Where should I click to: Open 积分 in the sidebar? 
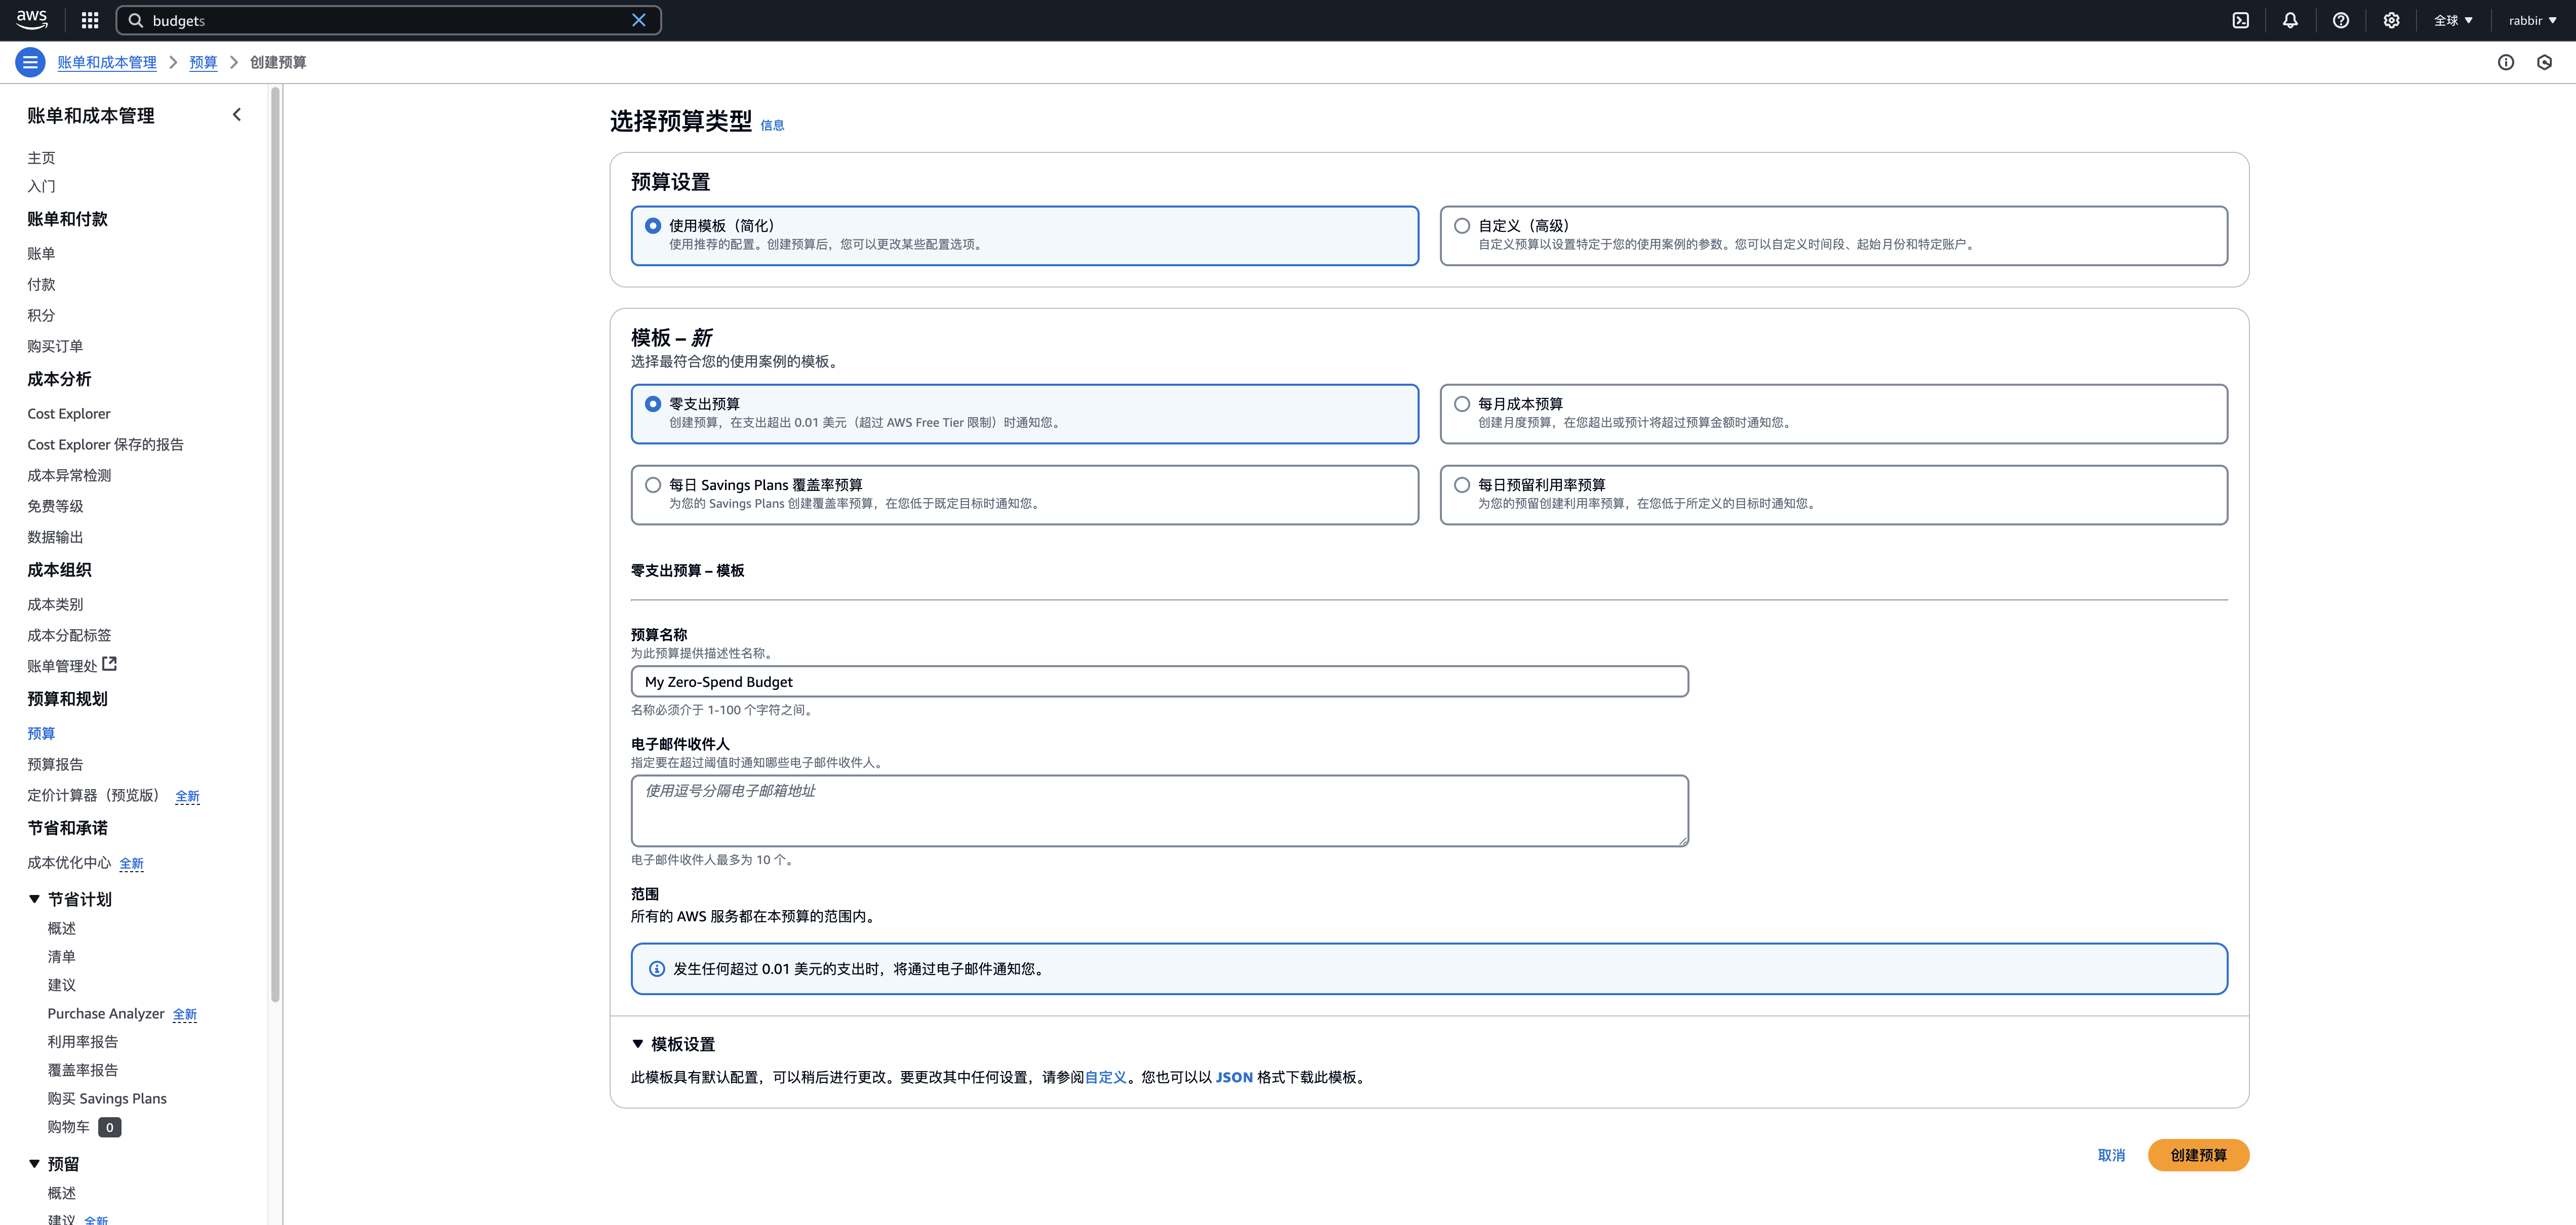[41, 315]
